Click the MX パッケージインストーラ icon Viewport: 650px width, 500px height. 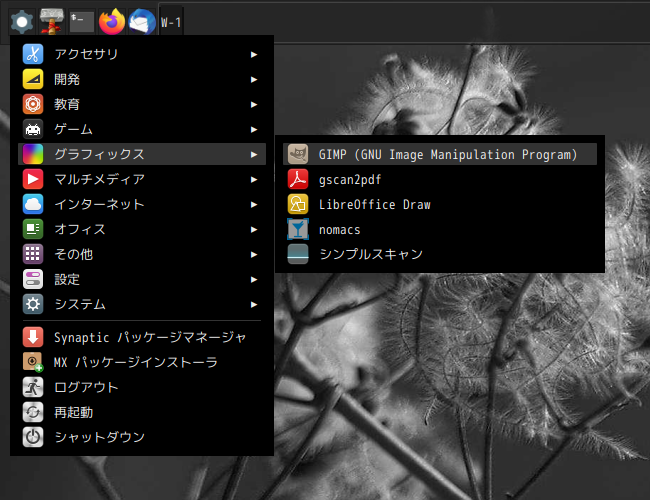click(x=33, y=362)
